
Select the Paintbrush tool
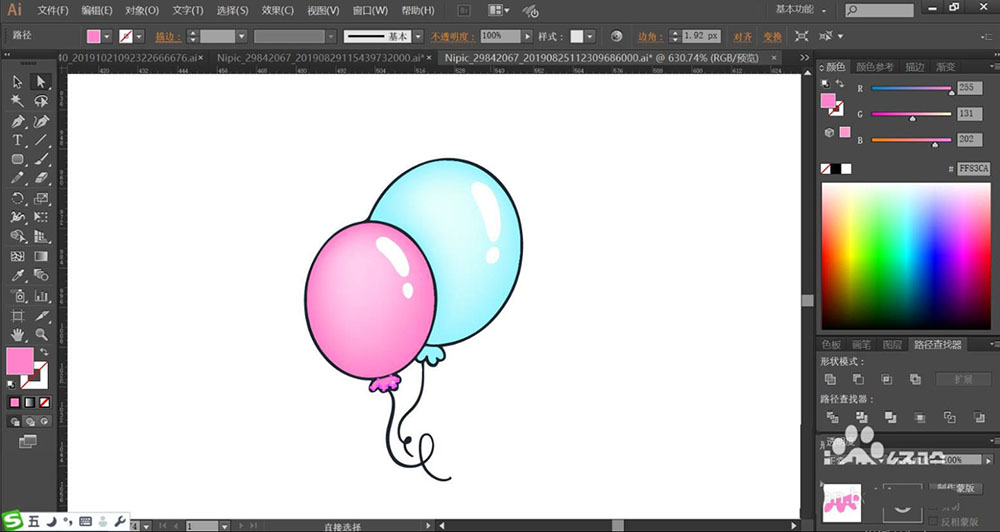click(41, 159)
